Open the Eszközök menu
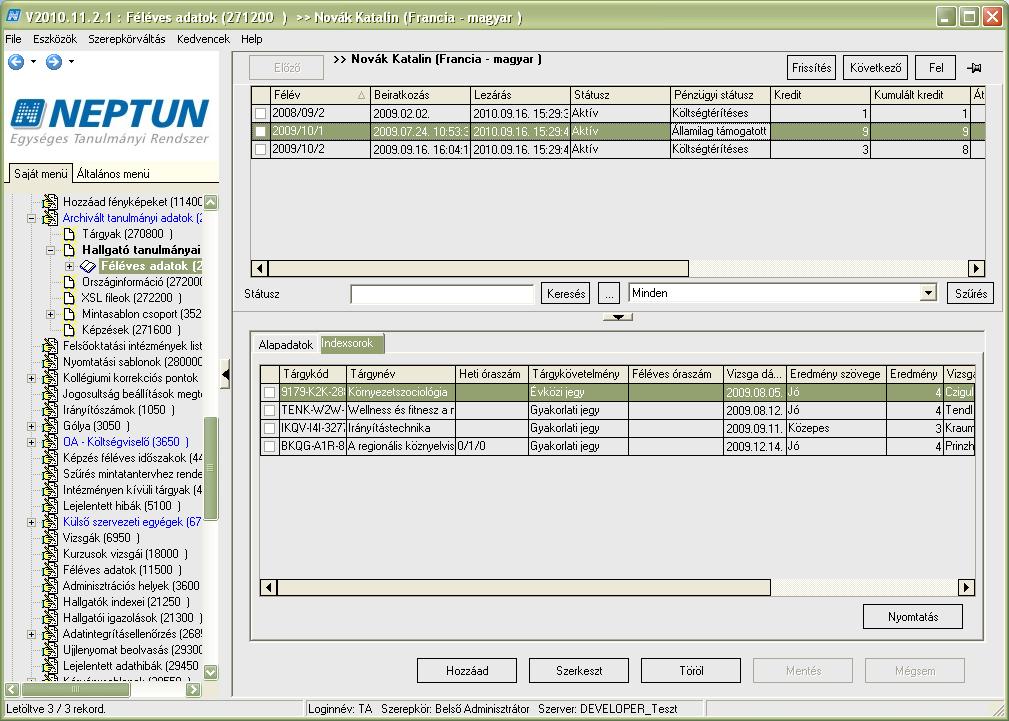 point(55,39)
